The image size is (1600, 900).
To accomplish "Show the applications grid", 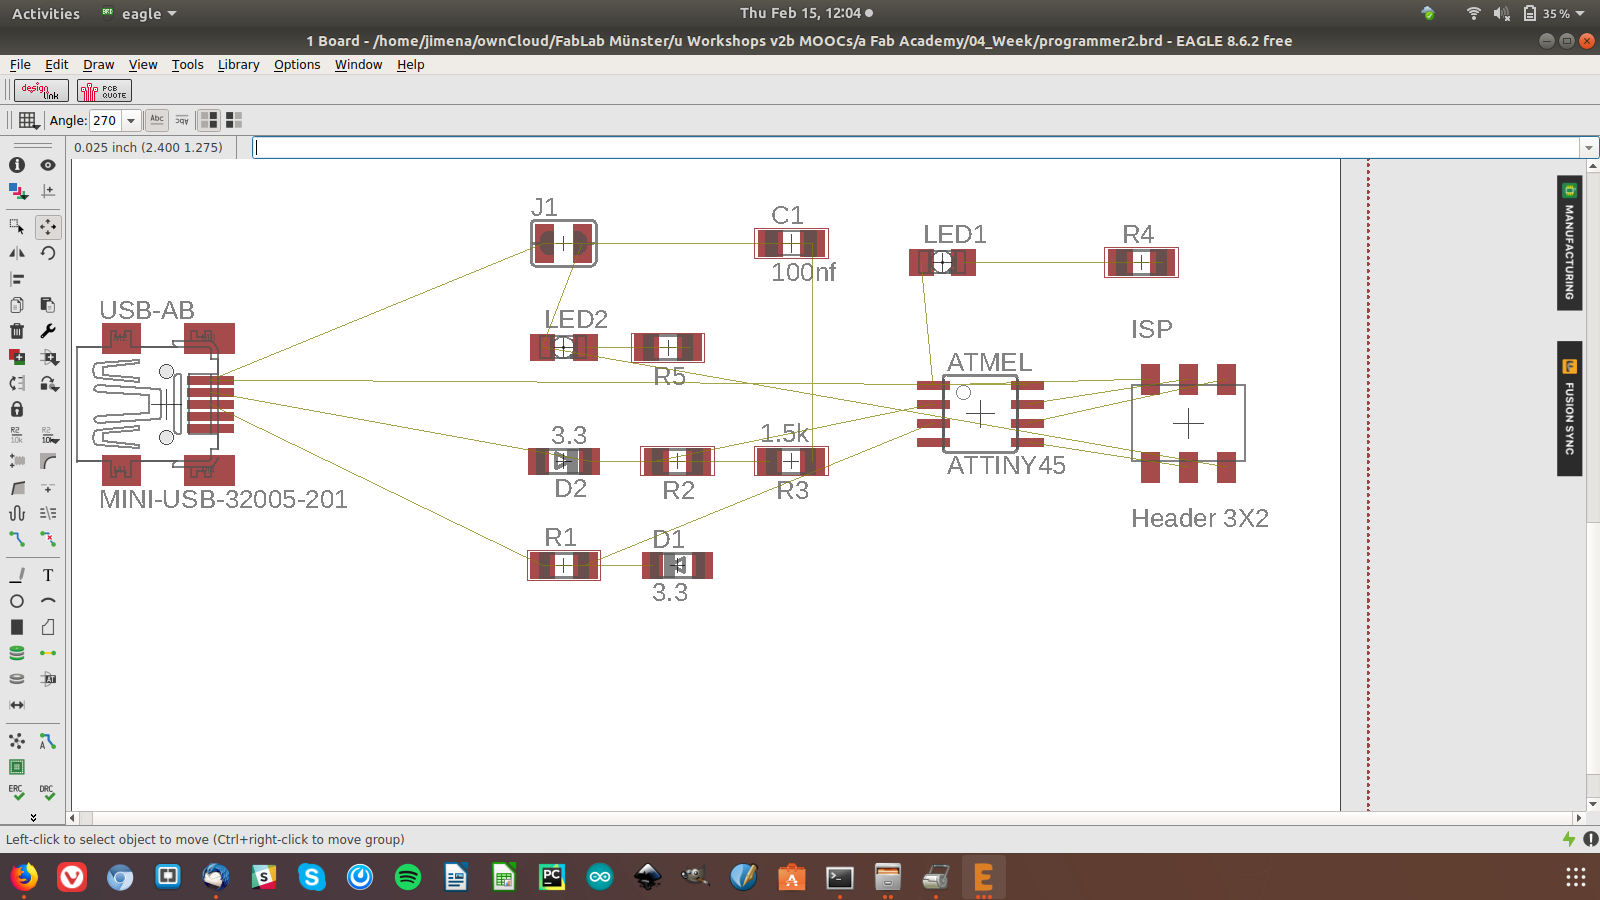I will point(1576,877).
